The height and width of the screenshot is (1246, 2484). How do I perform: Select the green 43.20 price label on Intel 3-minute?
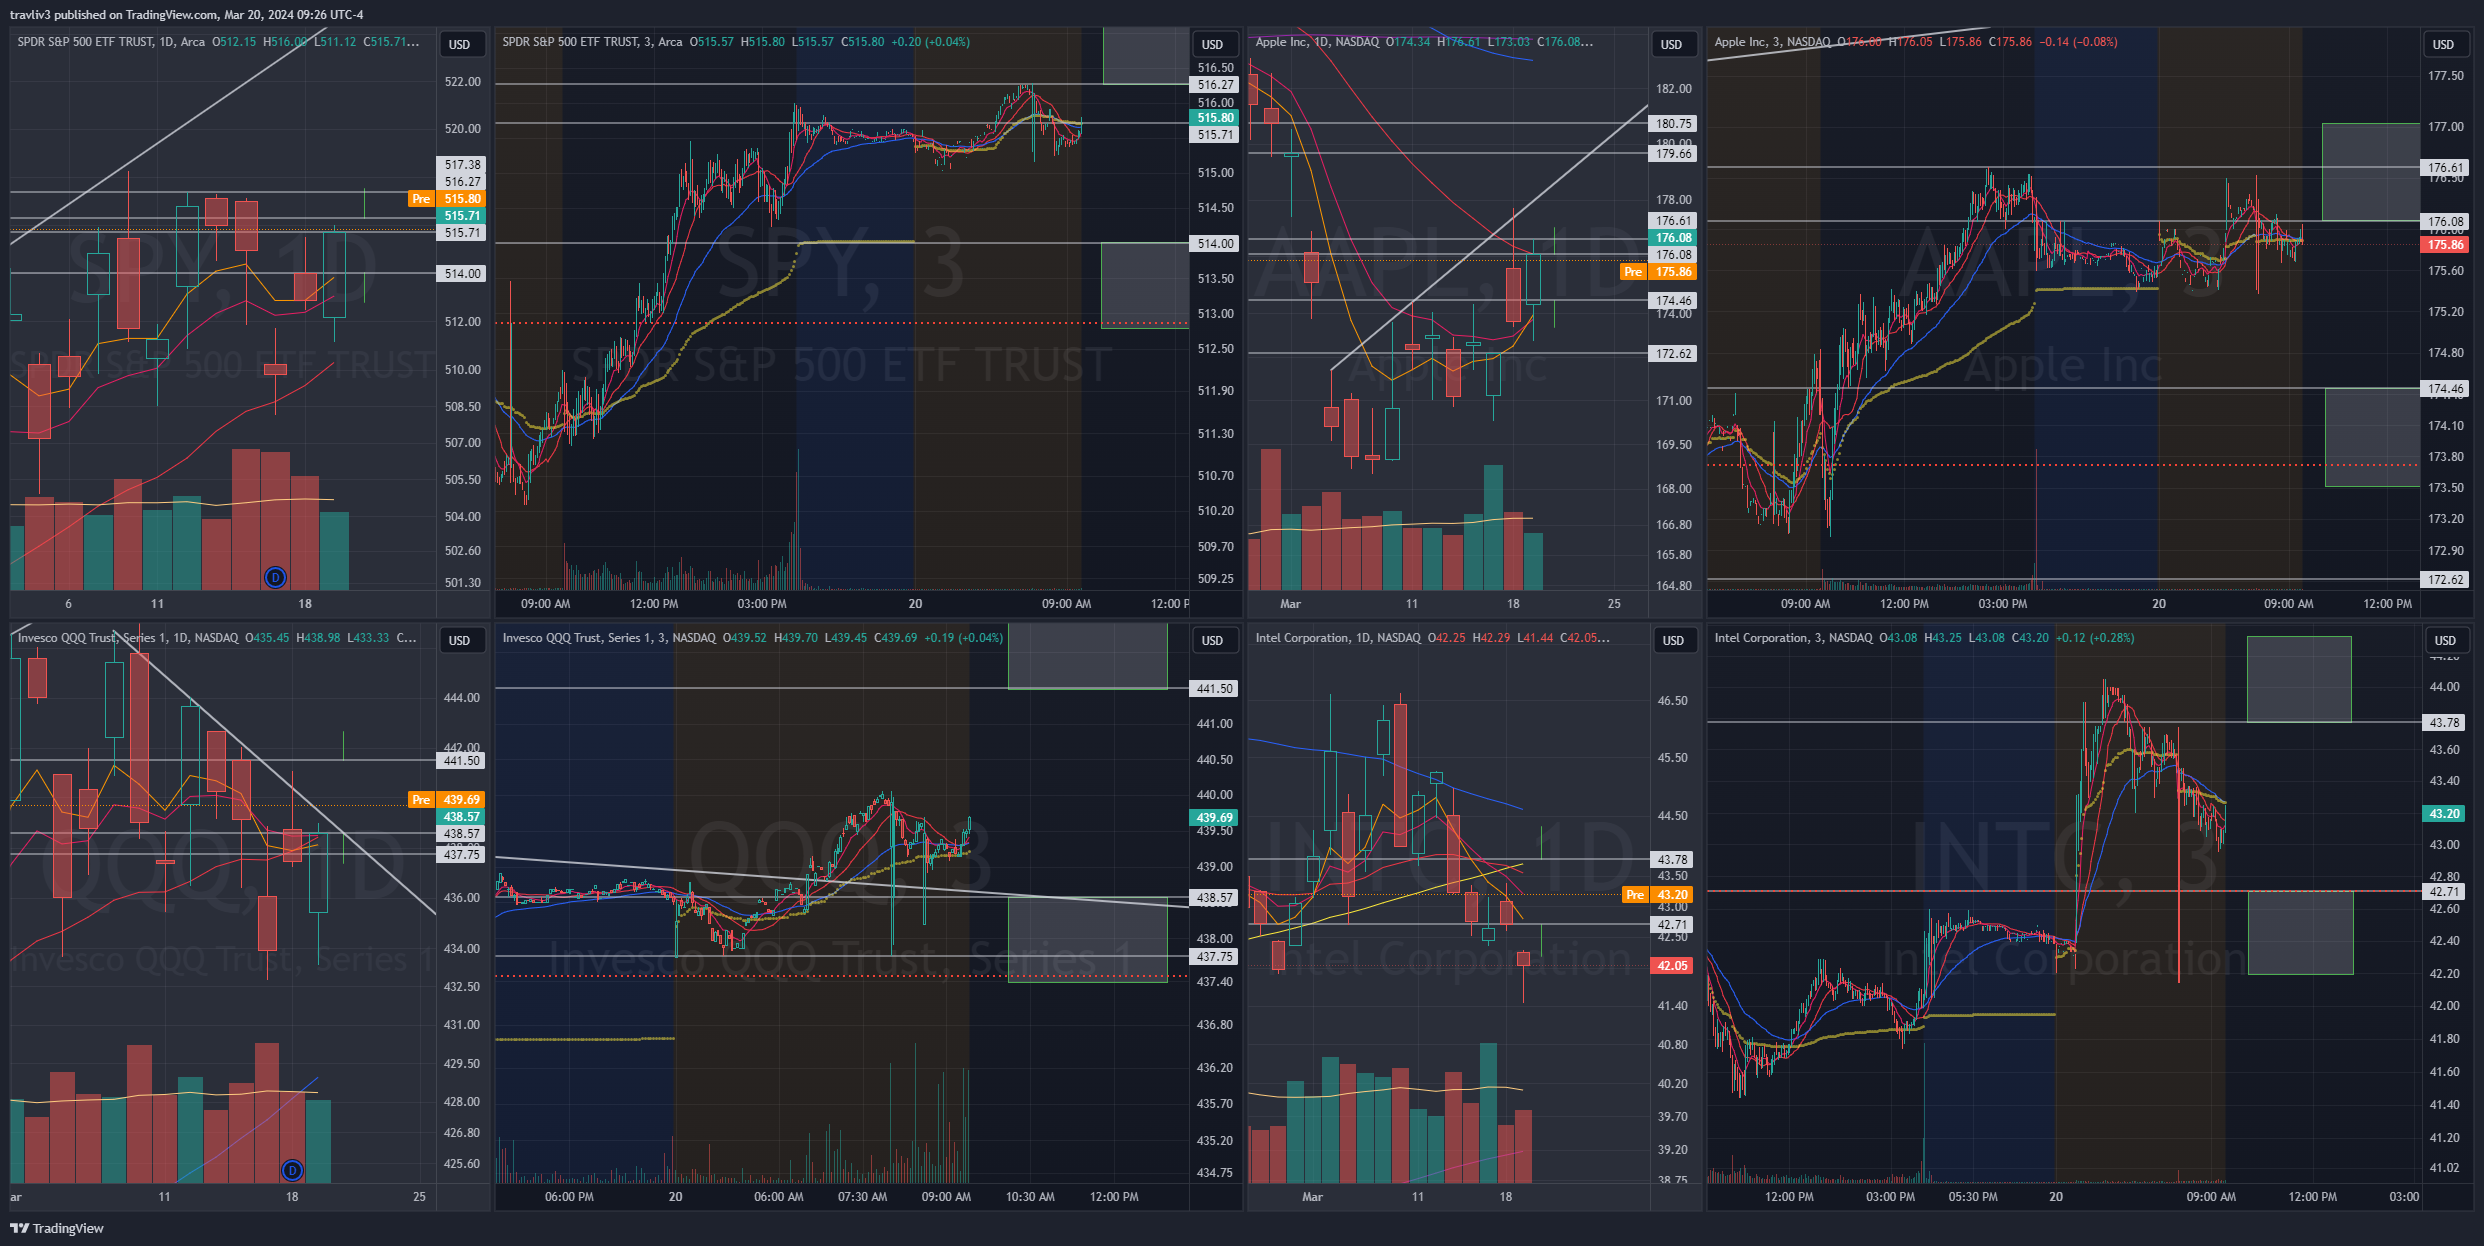[x=2446, y=814]
